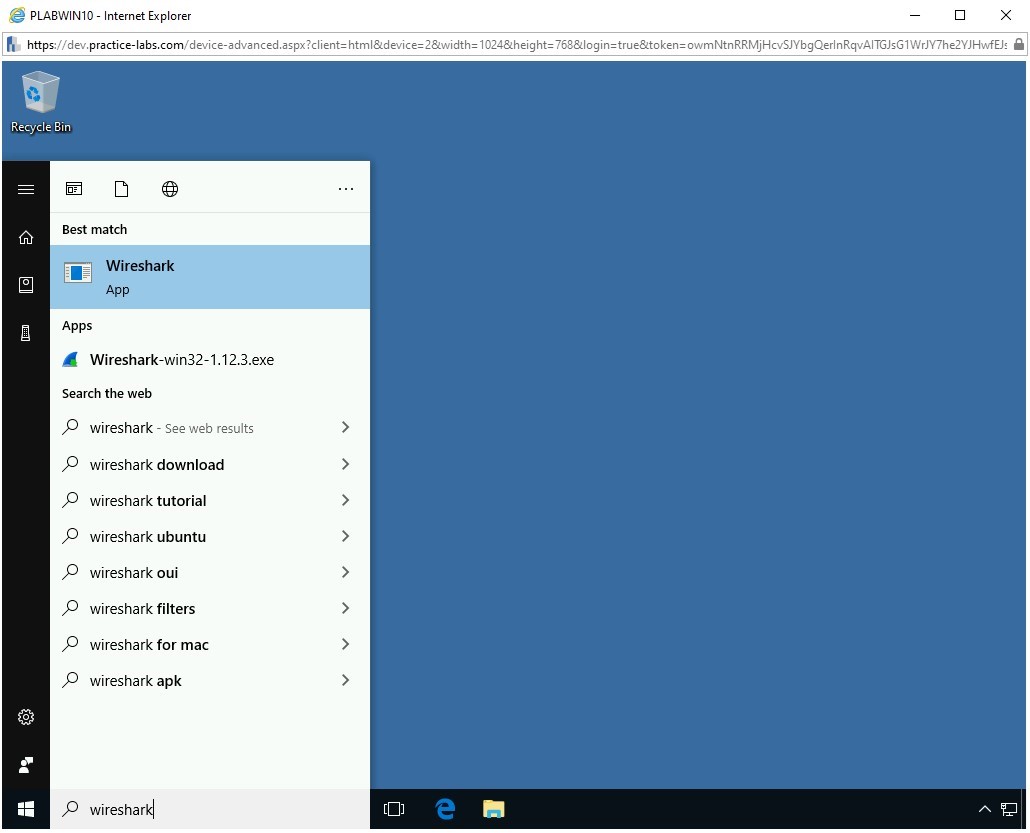The height and width of the screenshot is (833, 1030).
Task: Click the hamburger menu in search panel
Action: [26, 189]
